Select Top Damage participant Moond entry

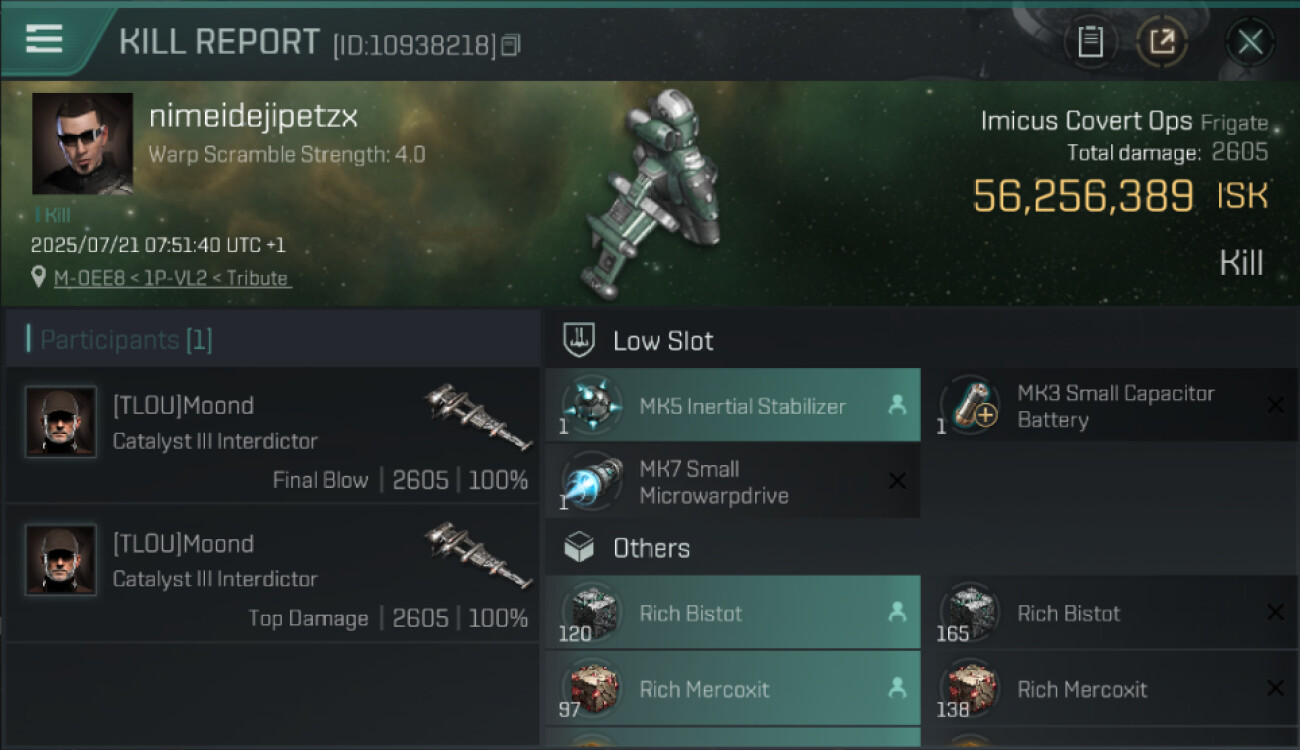pyautogui.click(x=270, y=573)
